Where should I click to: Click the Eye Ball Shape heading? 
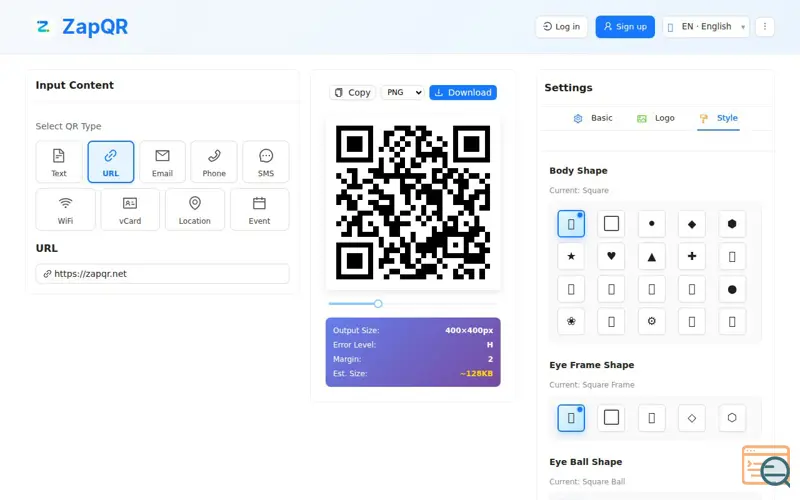click(586, 462)
